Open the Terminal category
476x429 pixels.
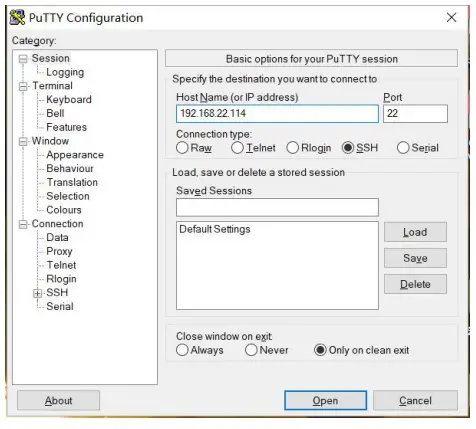pos(52,86)
